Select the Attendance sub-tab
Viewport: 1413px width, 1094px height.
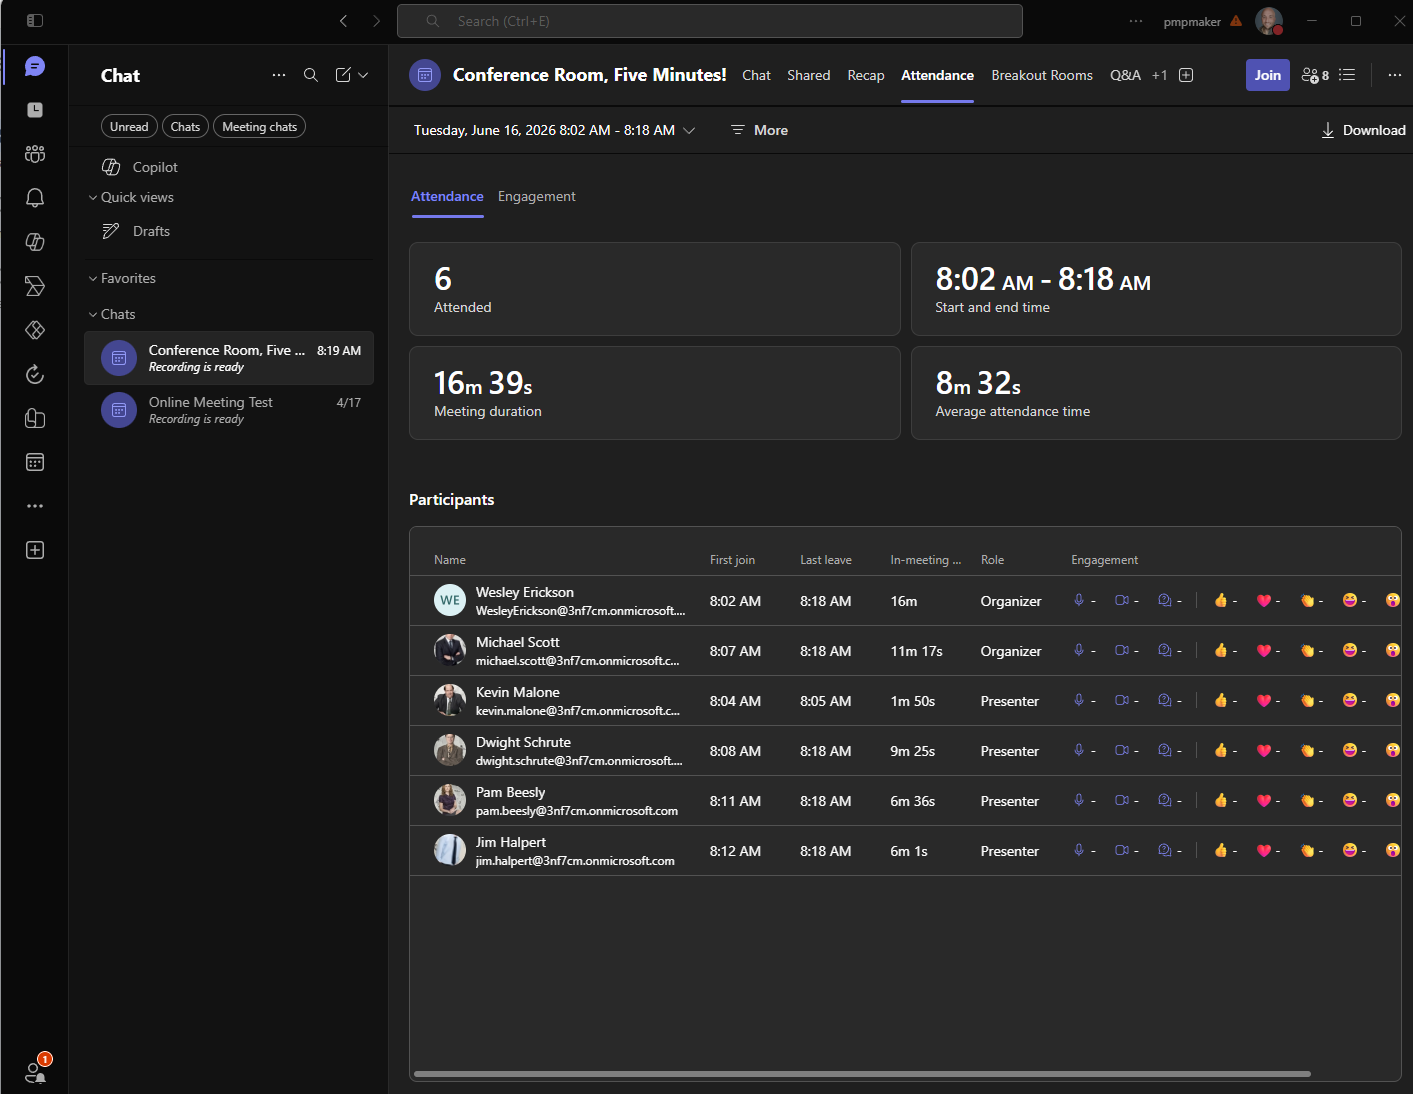(x=447, y=196)
